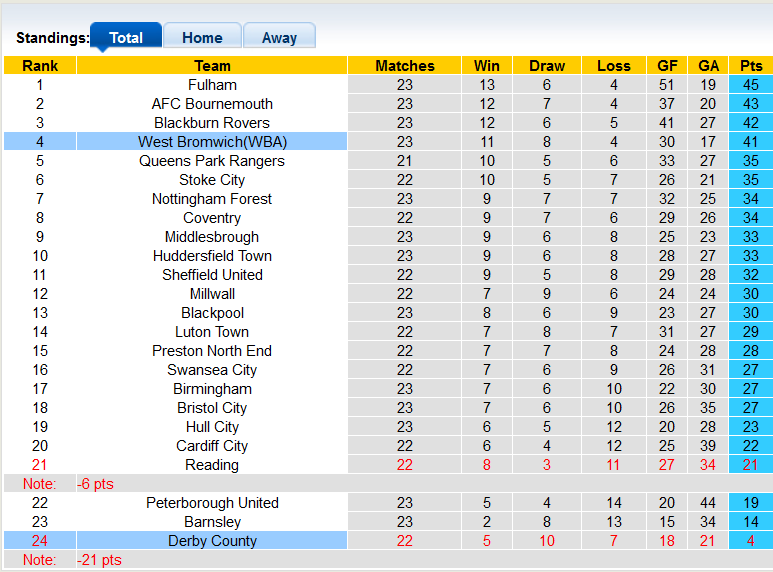Click the Pts column header

750,66
